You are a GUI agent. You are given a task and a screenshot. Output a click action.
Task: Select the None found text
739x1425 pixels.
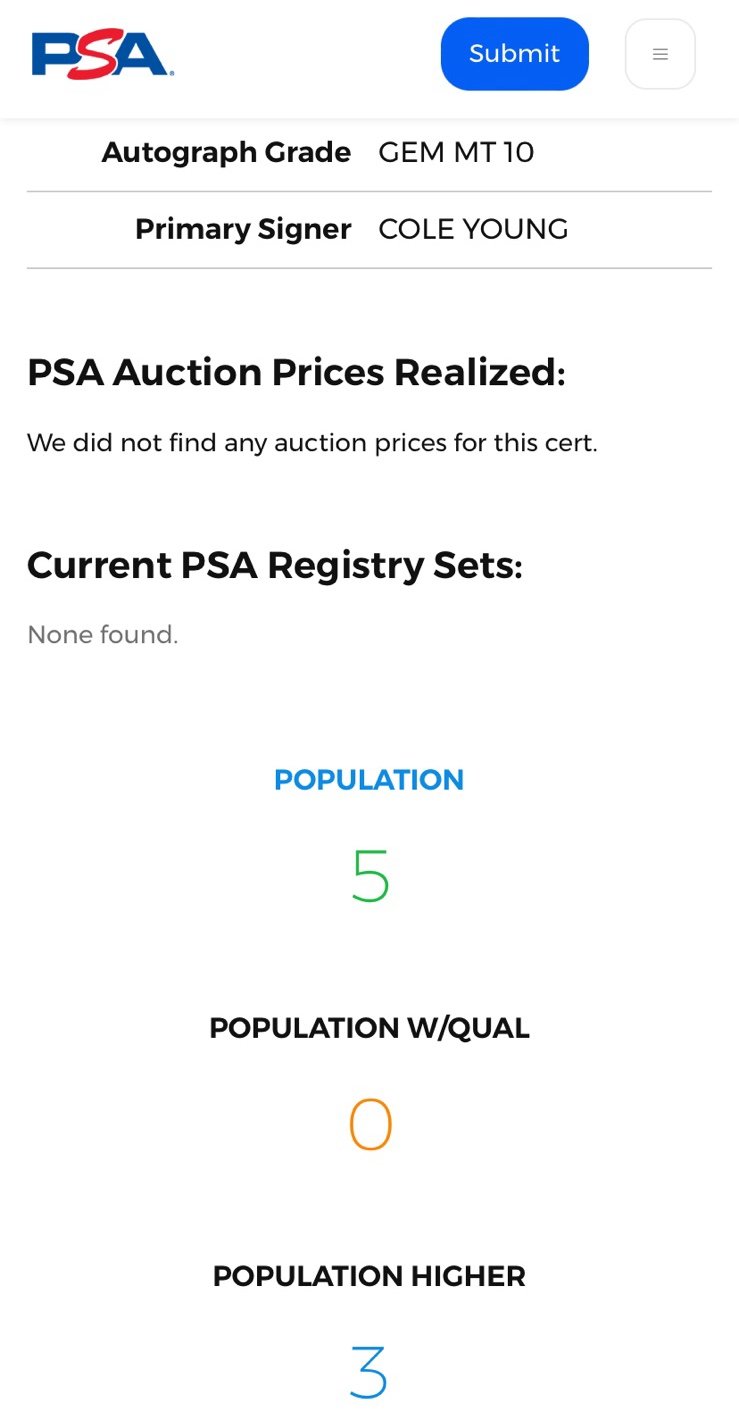click(102, 634)
